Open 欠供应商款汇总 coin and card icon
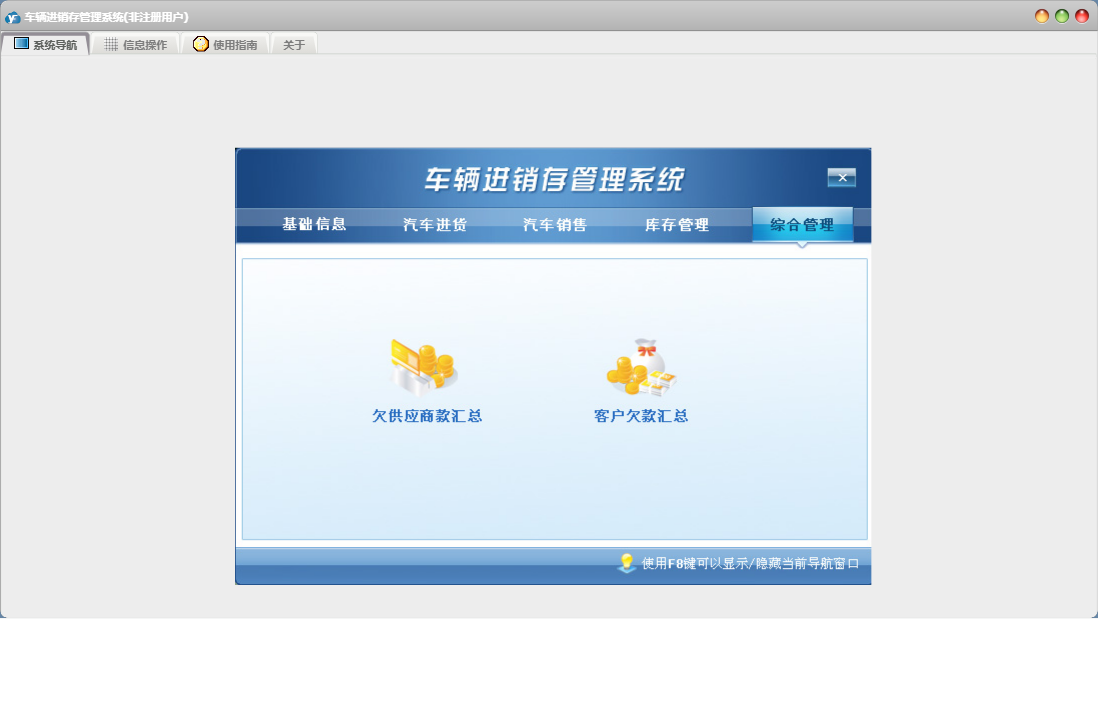This screenshot has width=1098, height=712. [x=424, y=366]
